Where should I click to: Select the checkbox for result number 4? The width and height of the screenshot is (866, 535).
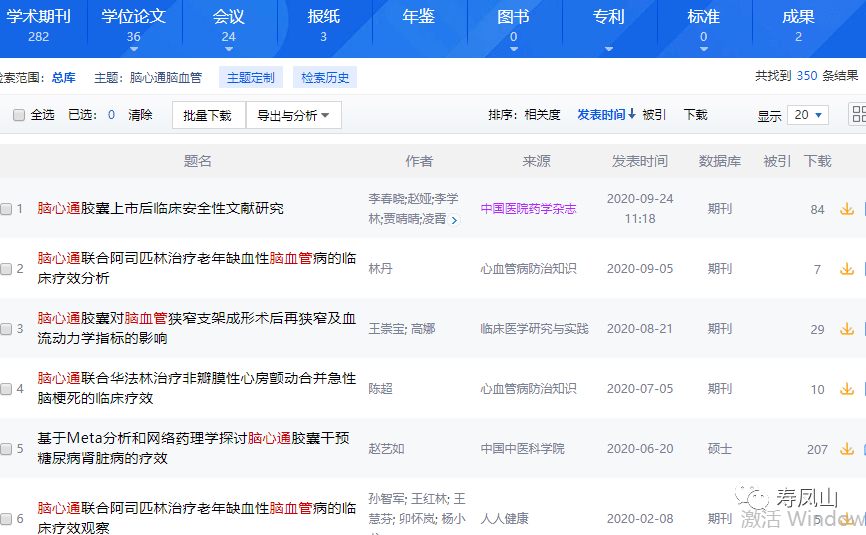tap(6, 389)
